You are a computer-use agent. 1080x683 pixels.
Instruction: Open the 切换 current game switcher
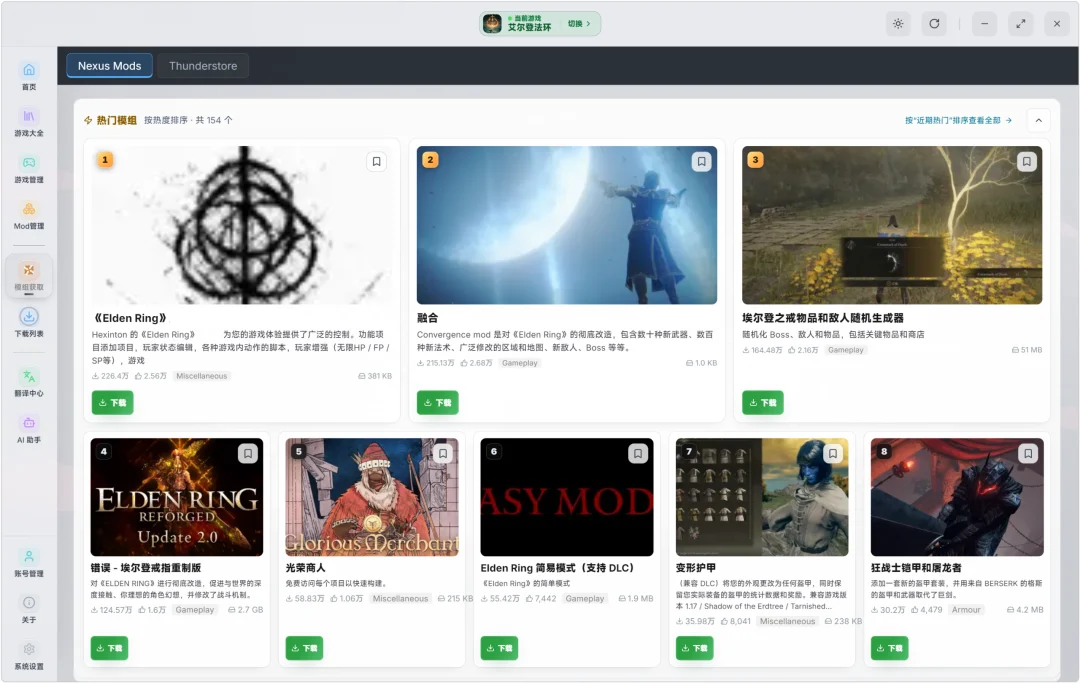point(579,23)
